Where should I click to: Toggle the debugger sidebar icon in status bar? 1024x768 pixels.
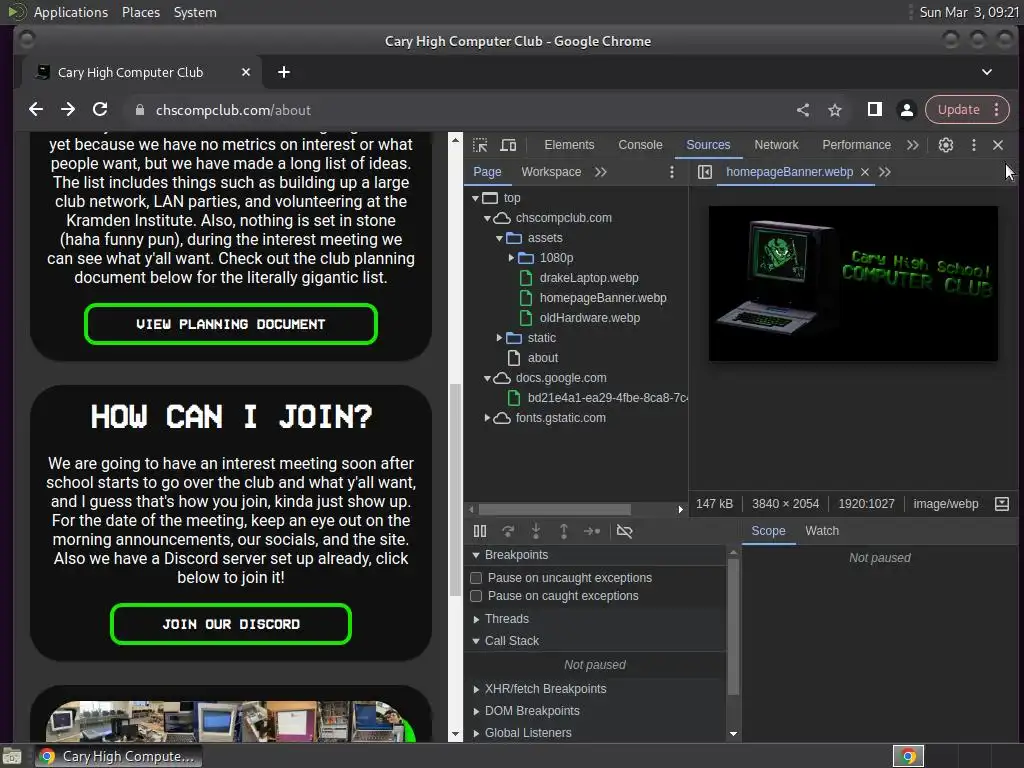pyautogui.click(x=1002, y=504)
